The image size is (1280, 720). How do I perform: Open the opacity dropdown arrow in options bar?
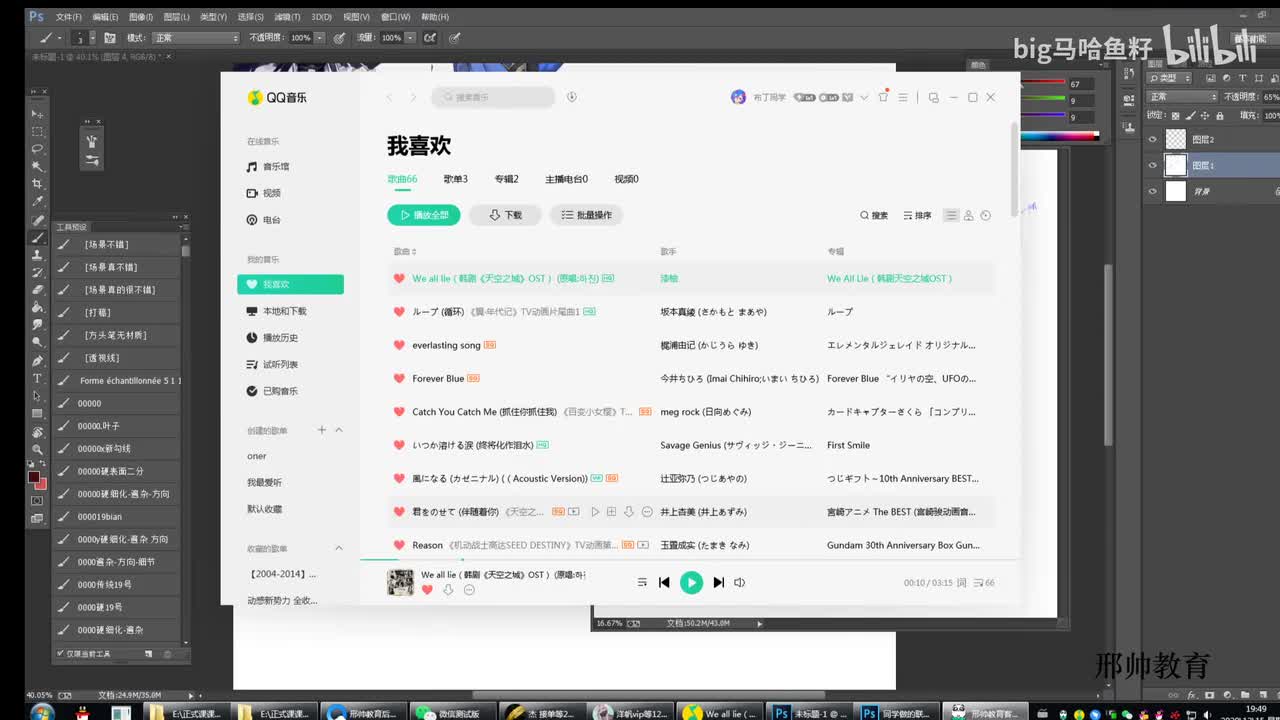click(320, 37)
